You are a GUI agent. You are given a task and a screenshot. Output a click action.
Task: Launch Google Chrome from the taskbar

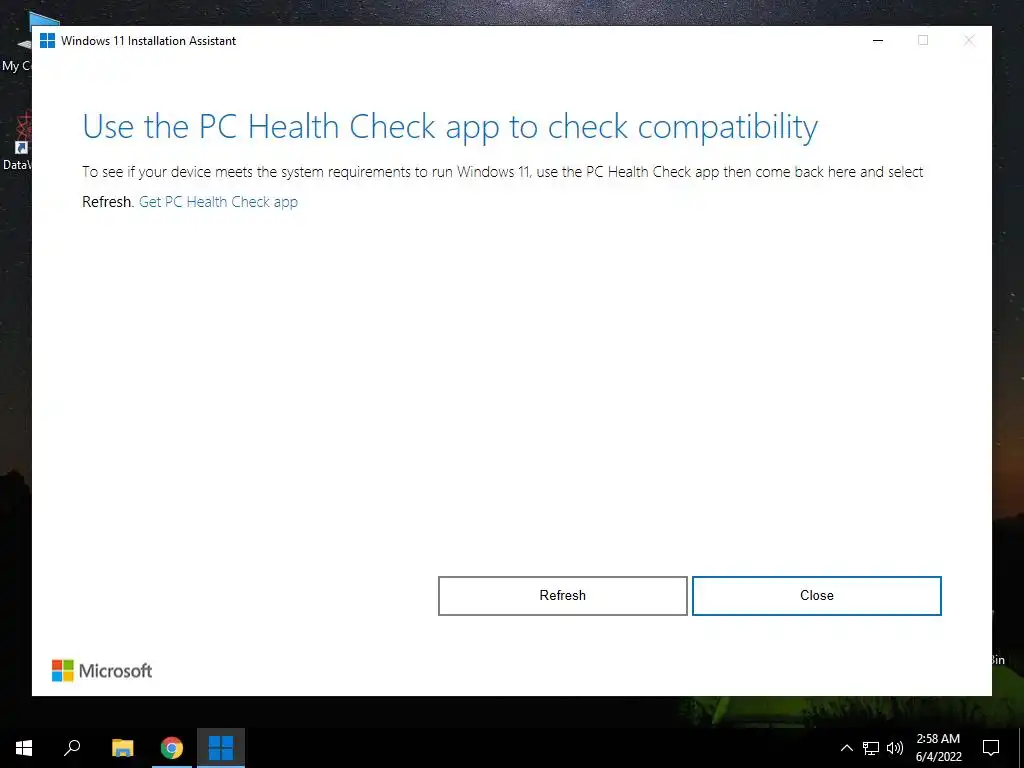(x=172, y=748)
